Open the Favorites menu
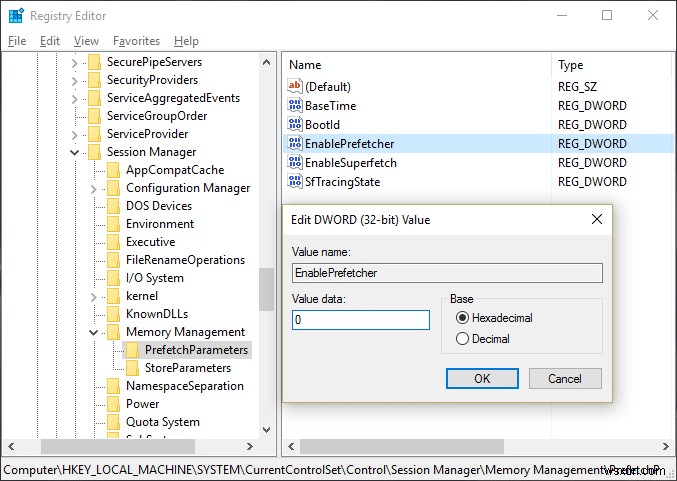677x481 pixels. click(136, 41)
